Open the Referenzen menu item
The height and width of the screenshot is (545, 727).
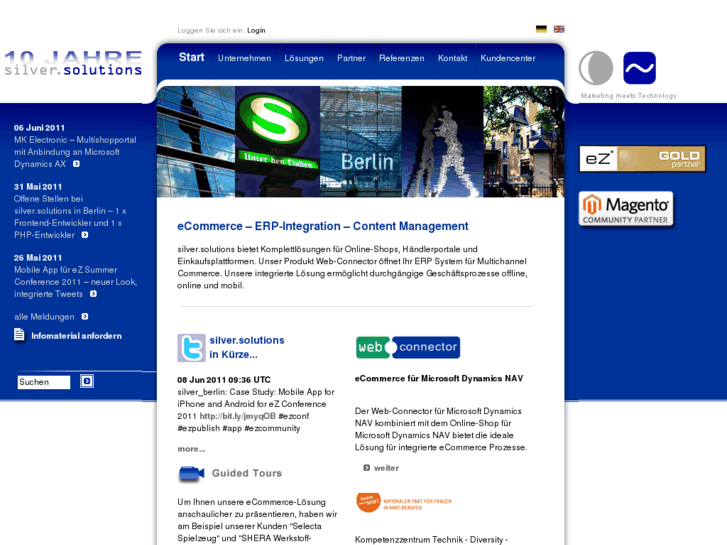tap(402, 58)
